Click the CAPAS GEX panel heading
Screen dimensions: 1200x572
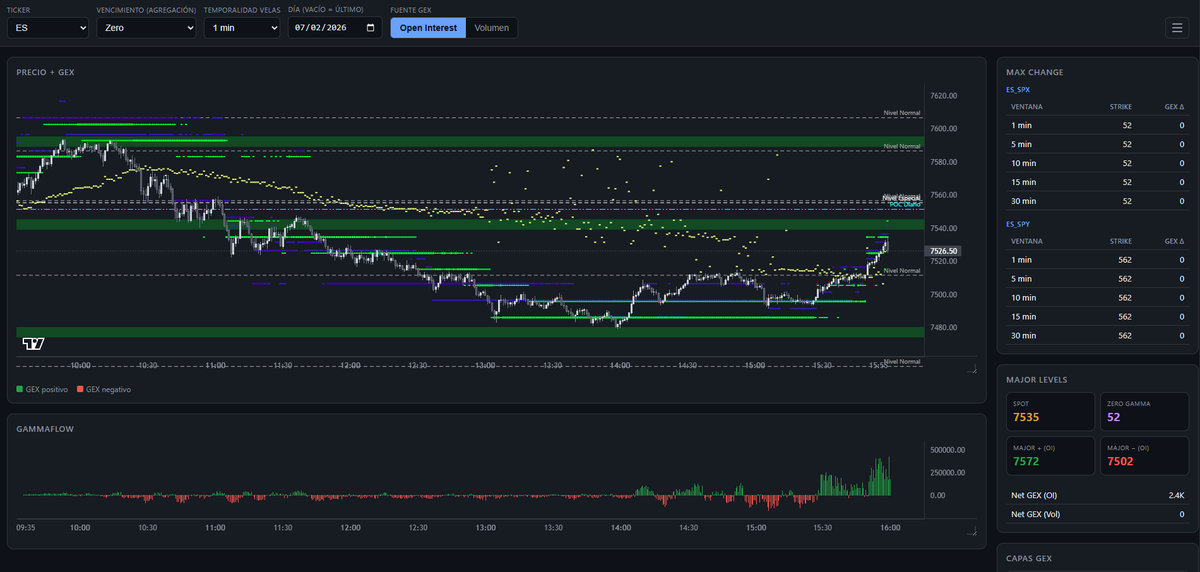coord(1029,558)
